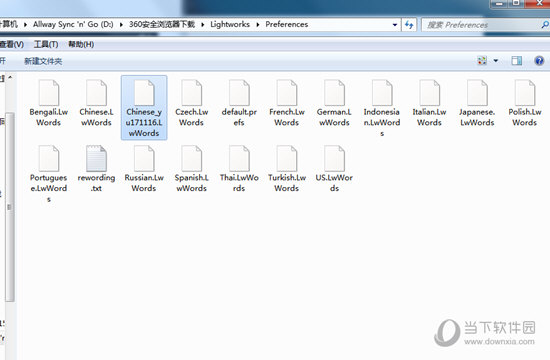Click the navigation pane scrollbar
The width and height of the screenshot is (550, 360).
[9, 207]
